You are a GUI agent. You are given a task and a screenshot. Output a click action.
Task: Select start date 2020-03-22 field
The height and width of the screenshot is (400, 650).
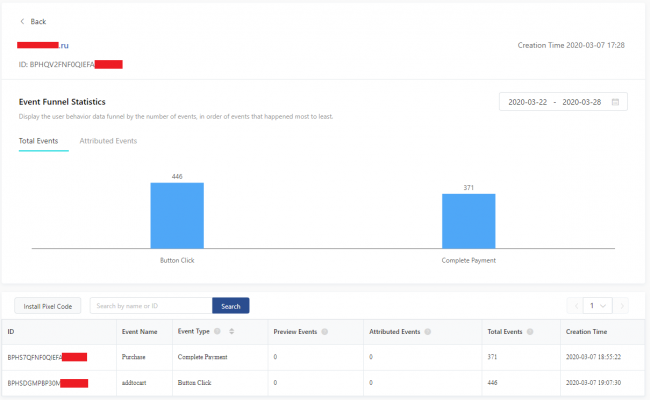[x=529, y=102]
